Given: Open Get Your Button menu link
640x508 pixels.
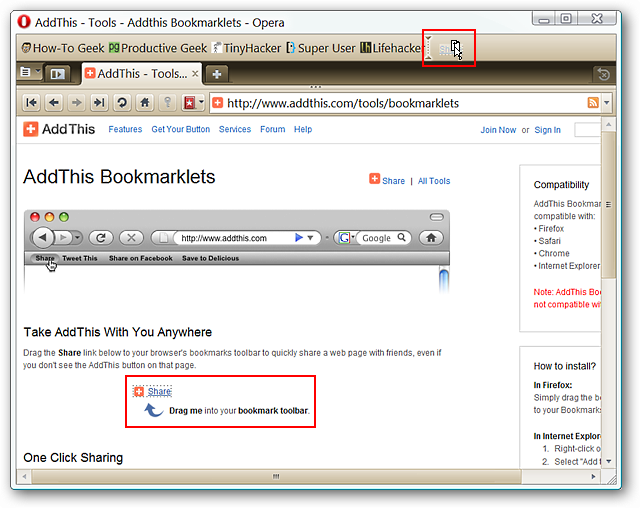Looking at the screenshot, I should [180, 129].
